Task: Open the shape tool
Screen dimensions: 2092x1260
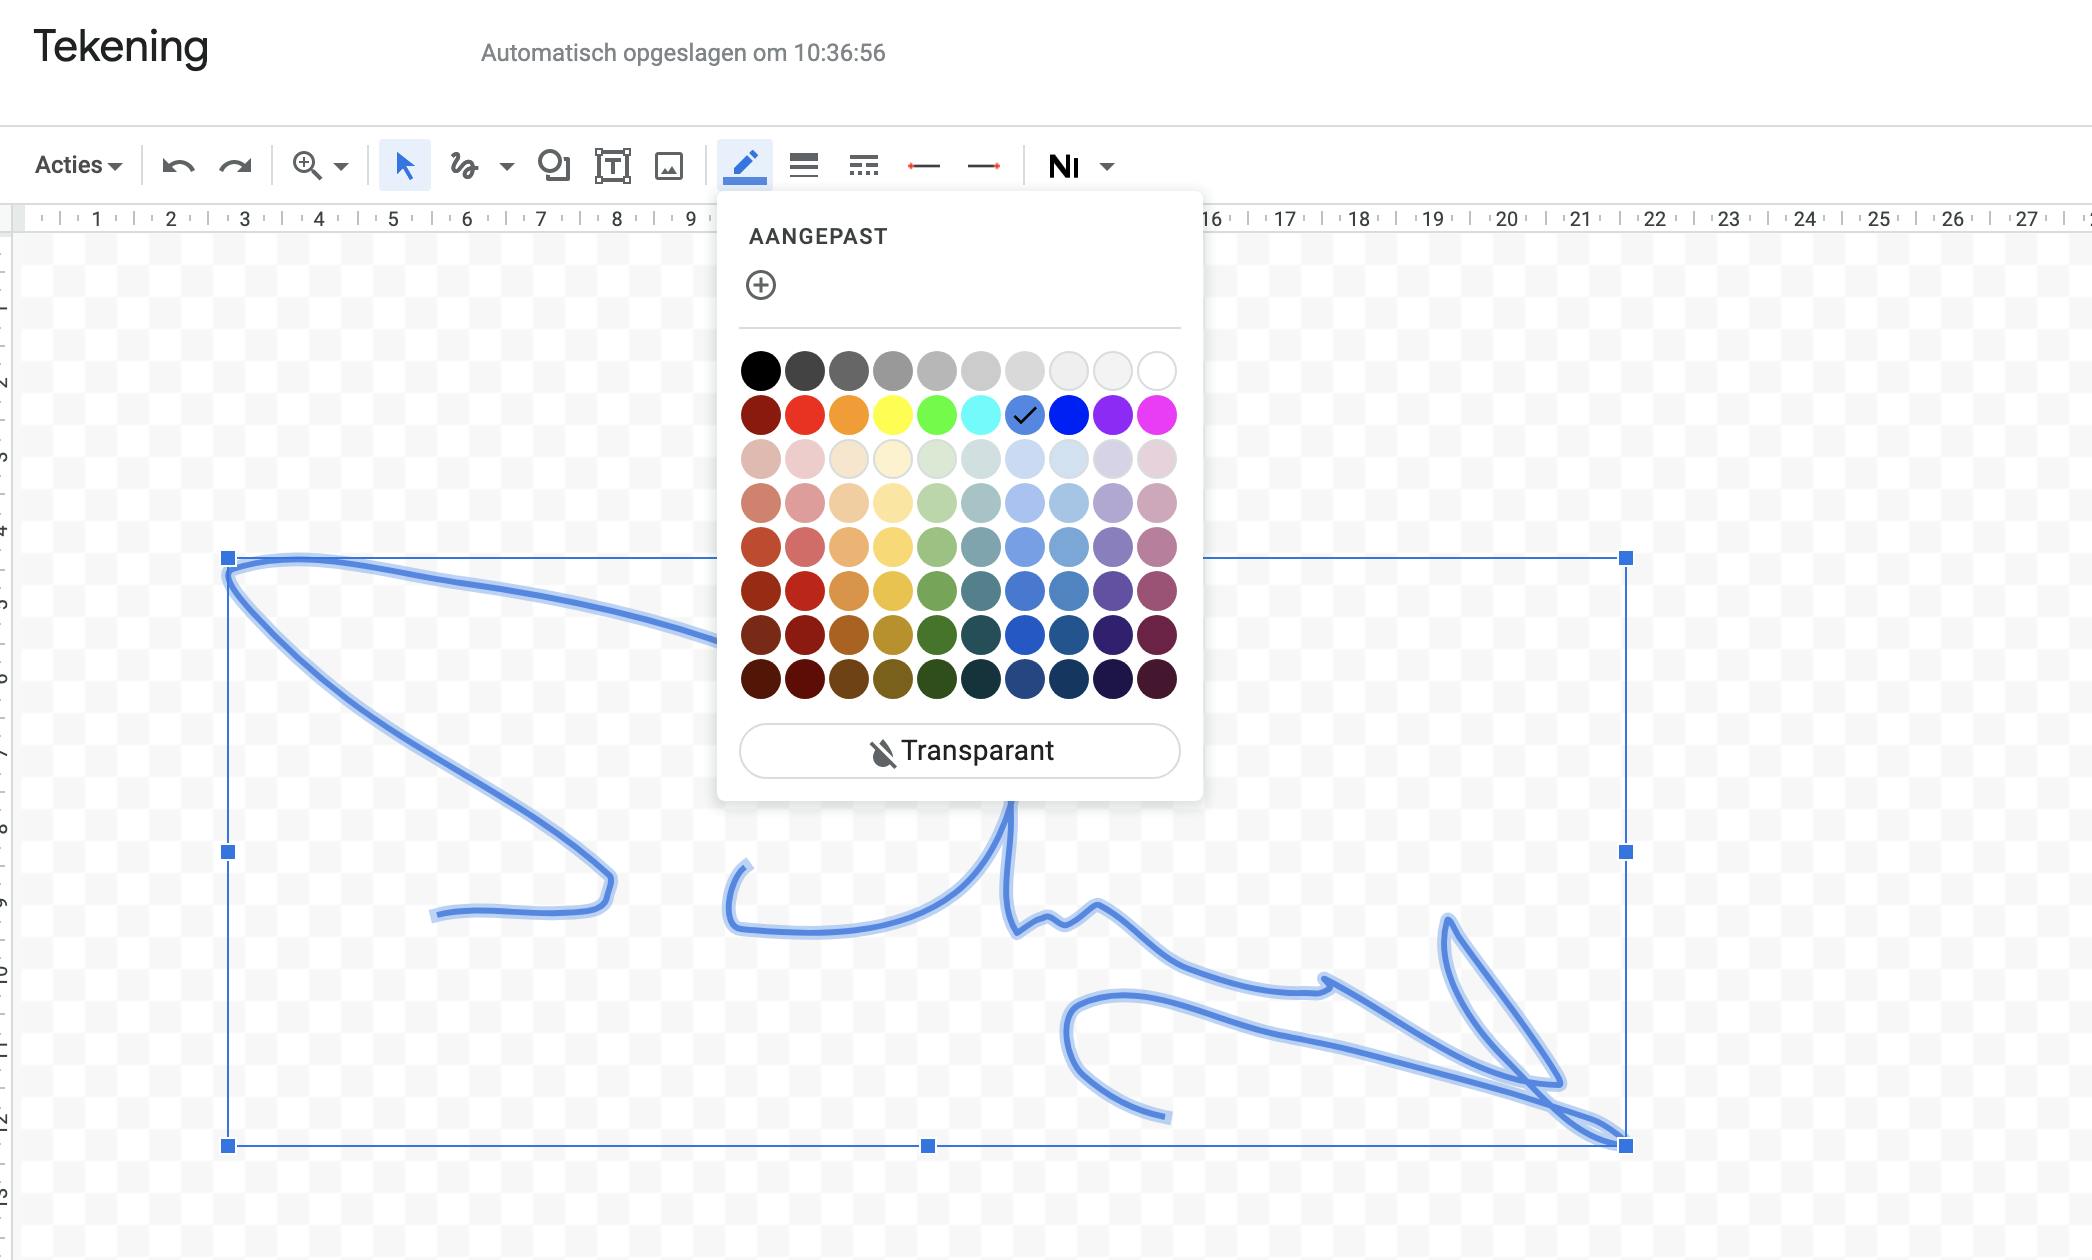Action: [x=553, y=166]
